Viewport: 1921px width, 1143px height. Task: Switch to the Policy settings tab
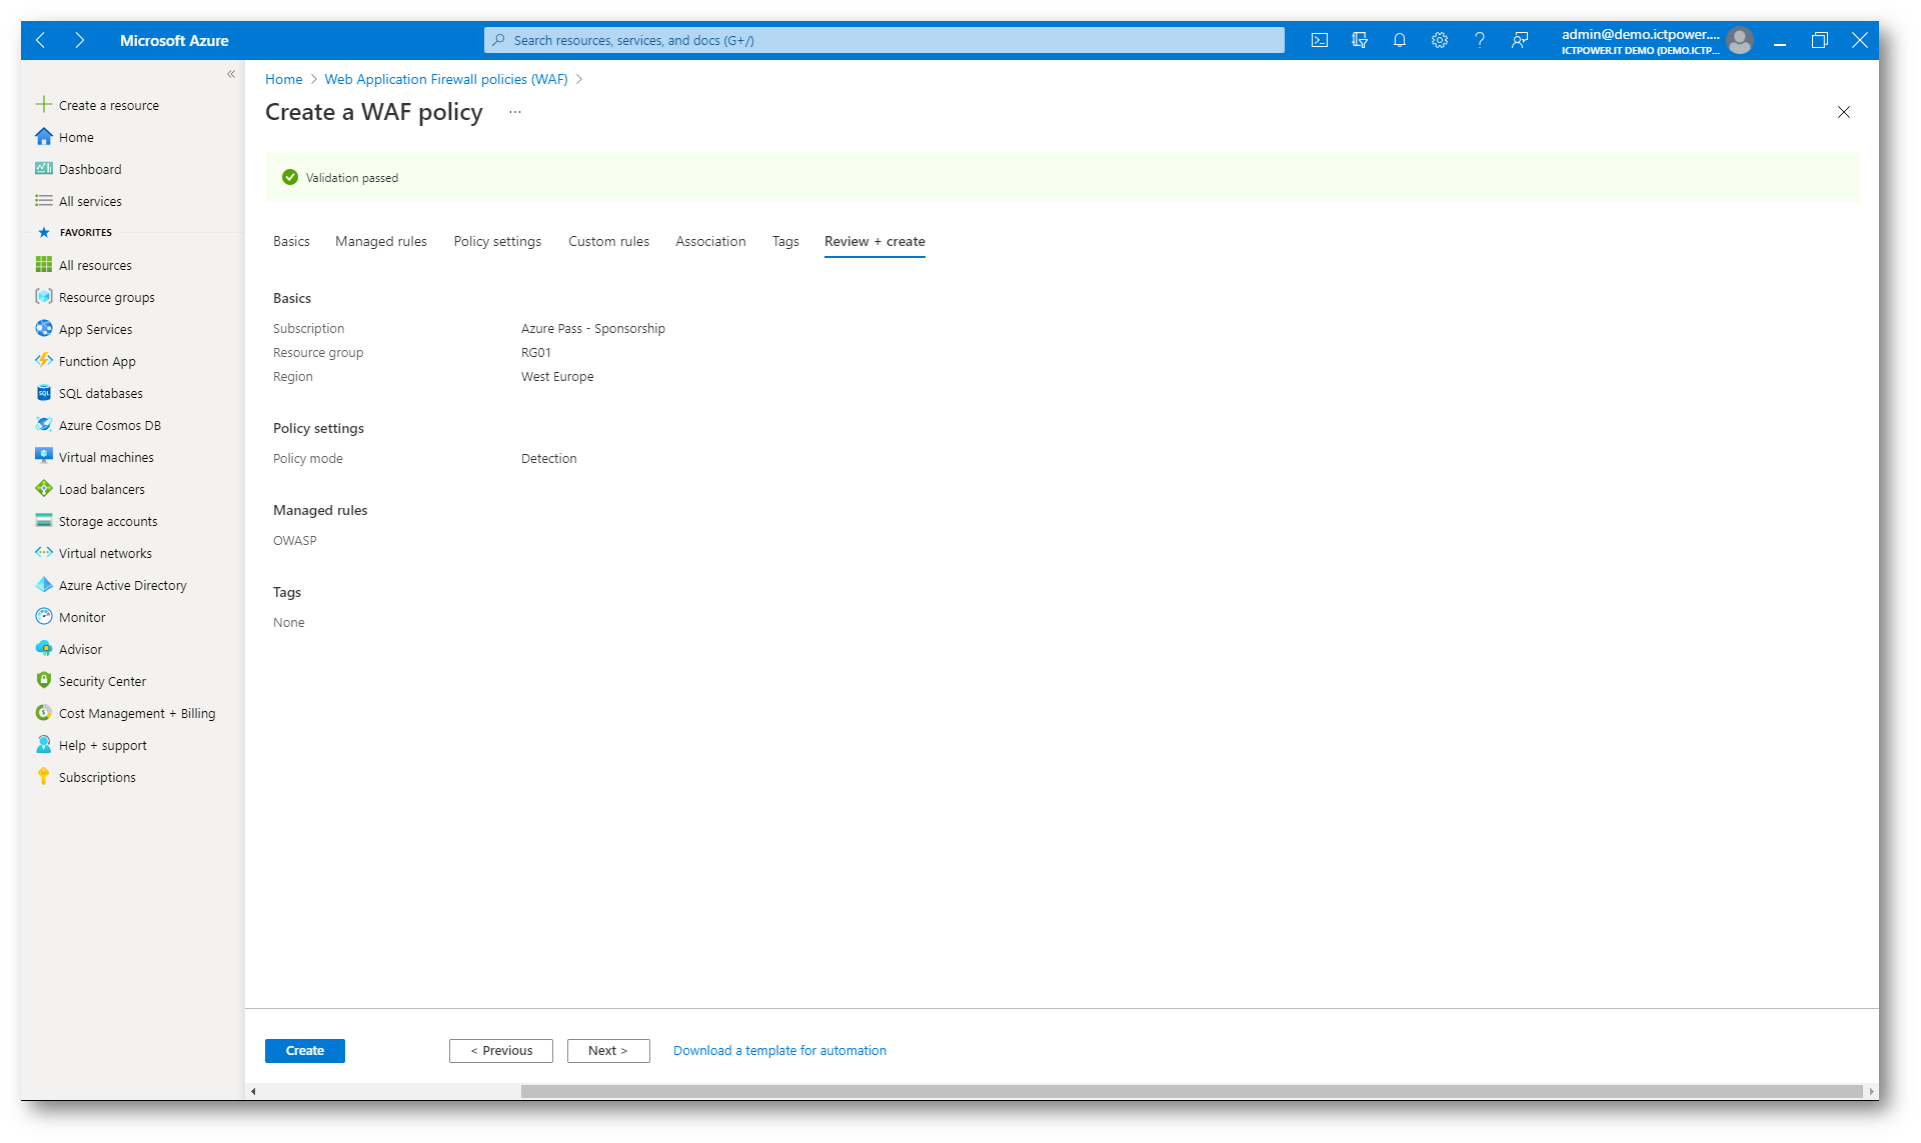tap(497, 241)
